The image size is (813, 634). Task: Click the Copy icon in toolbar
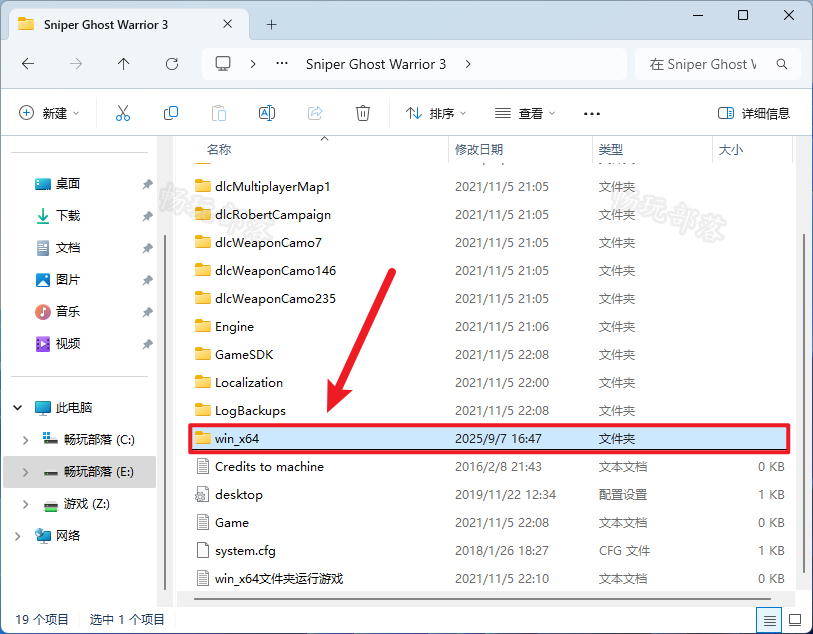pos(171,113)
